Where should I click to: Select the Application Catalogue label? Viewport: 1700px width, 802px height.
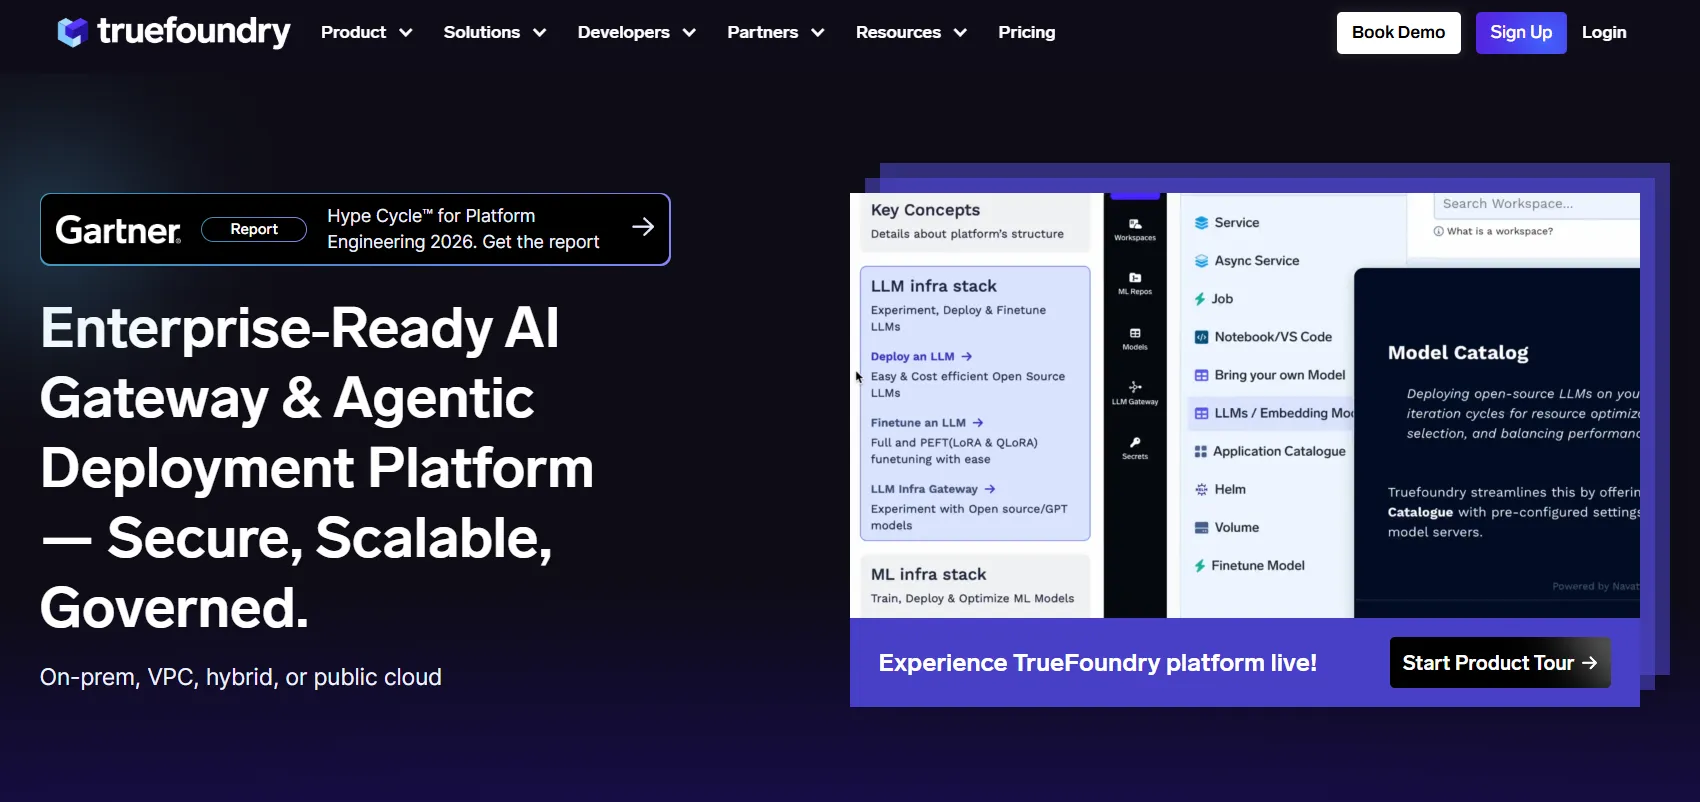[1279, 451]
